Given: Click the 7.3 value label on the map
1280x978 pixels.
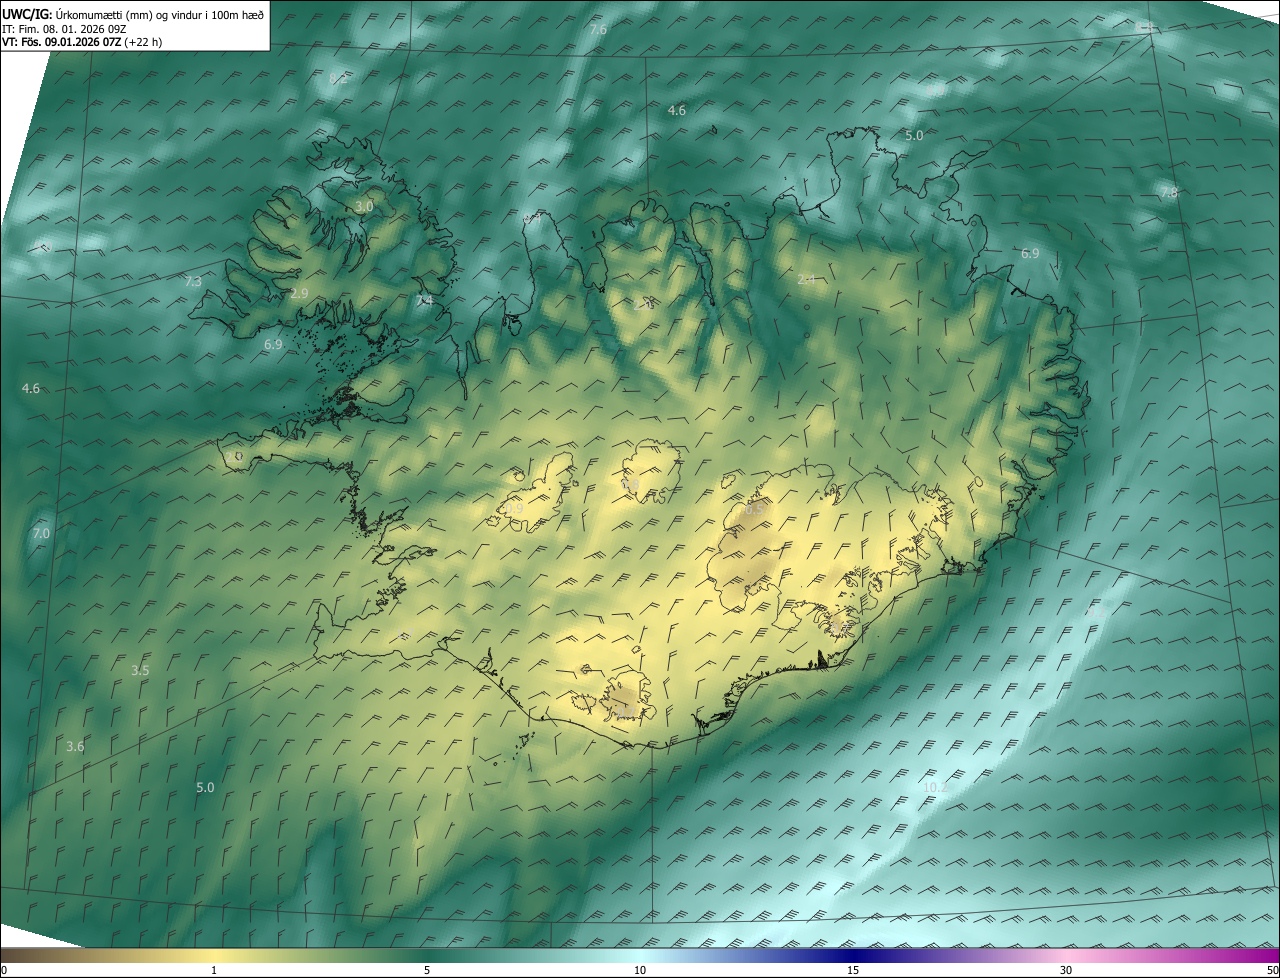Looking at the screenshot, I should tap(193, 282).
